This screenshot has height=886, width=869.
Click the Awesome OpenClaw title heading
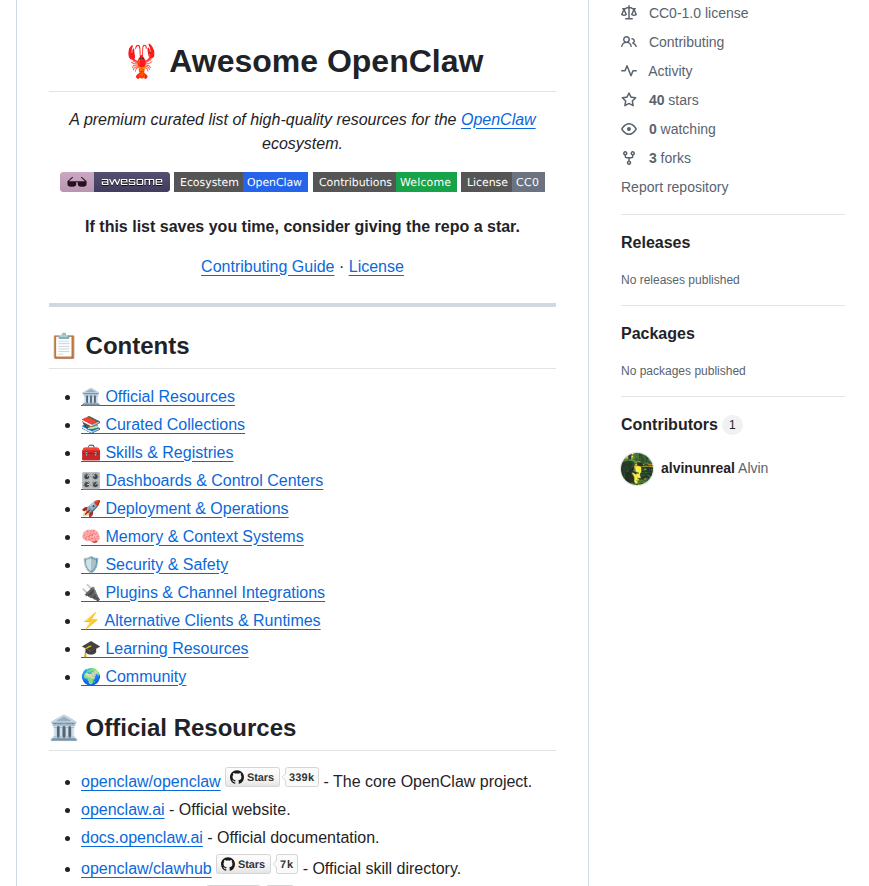(x=326, y=61)
